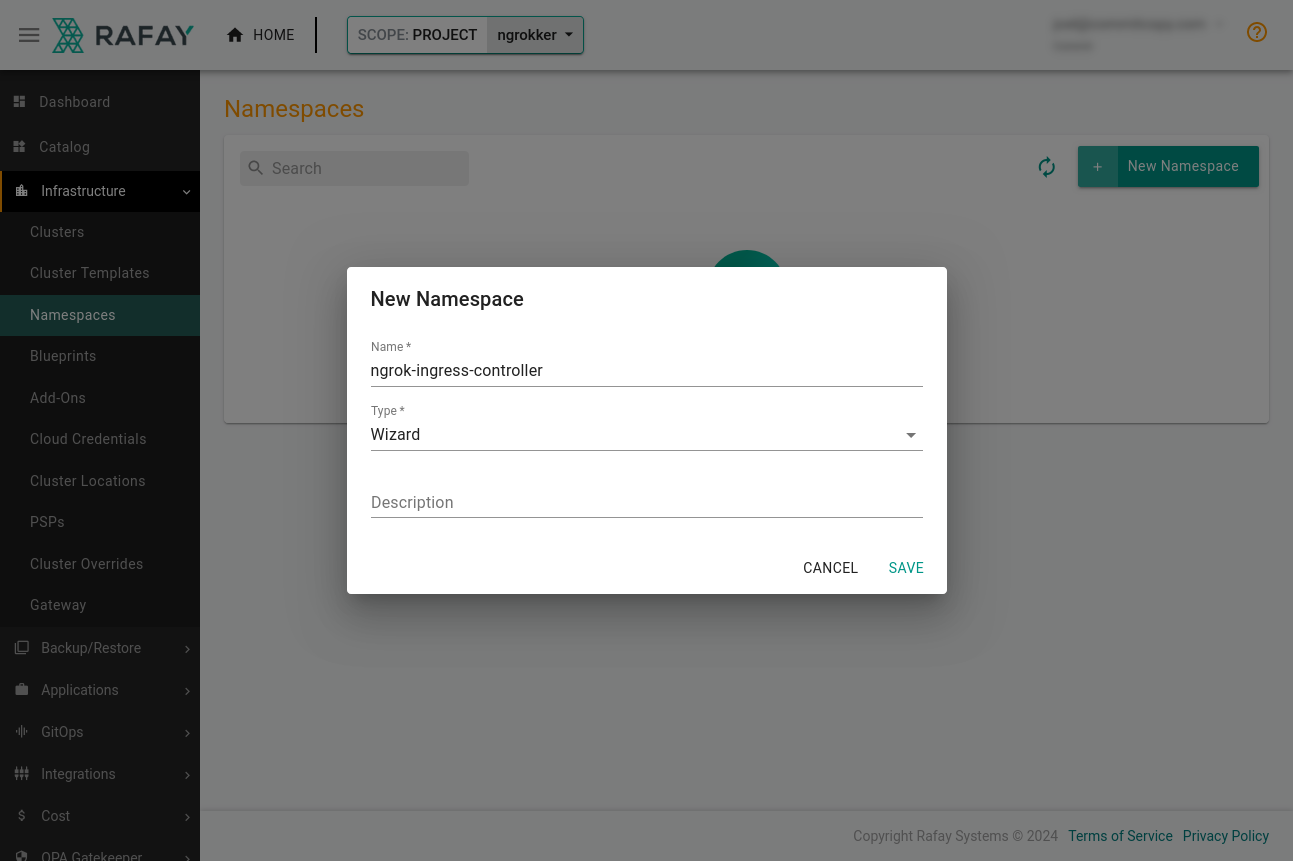
Task: Select the GitOps pipeline icon
Action: 21,732
